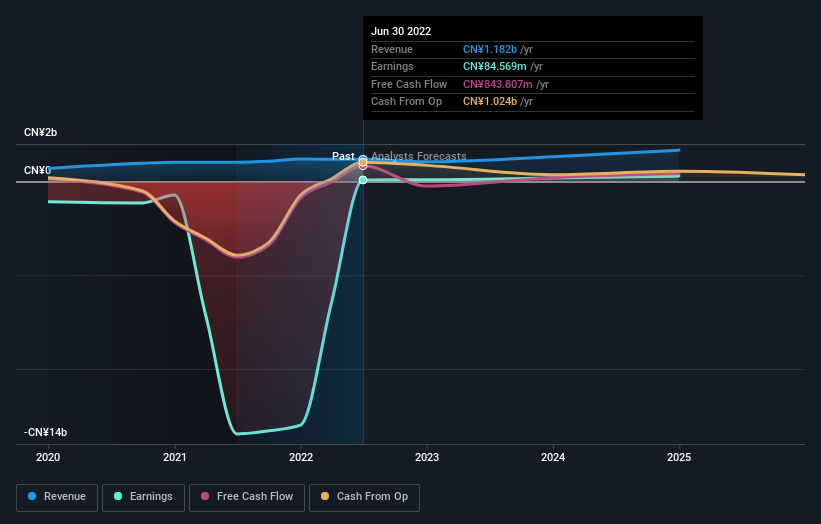This screenshot has height=524, width=821.
Task: Click the CN¥2b y-axis label
Action: tap(40, 132)
